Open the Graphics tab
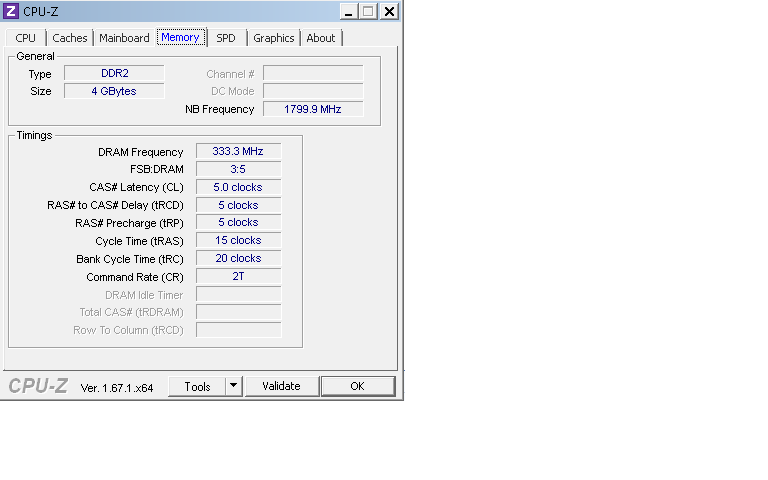Image resolution: width=768 pixels, height=480 pixels. 273,38
